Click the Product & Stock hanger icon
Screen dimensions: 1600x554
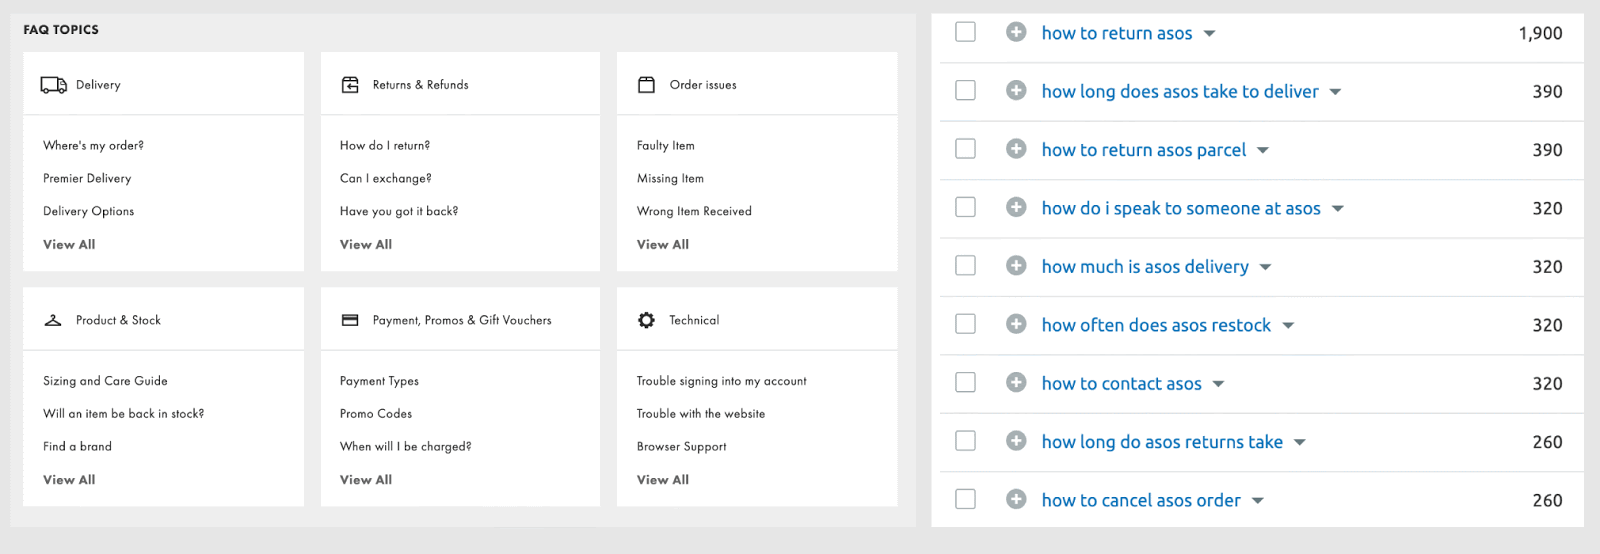[x=53, y=320]
